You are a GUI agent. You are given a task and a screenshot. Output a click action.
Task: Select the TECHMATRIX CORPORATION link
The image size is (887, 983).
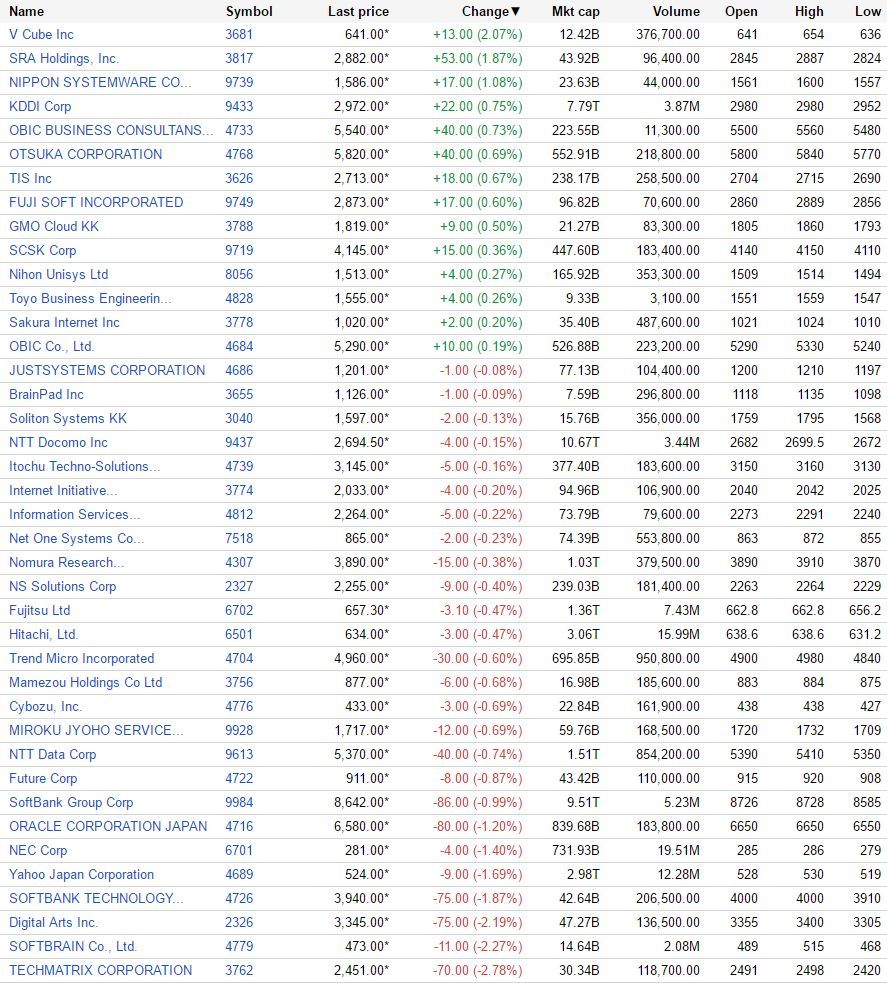point(100,970)
